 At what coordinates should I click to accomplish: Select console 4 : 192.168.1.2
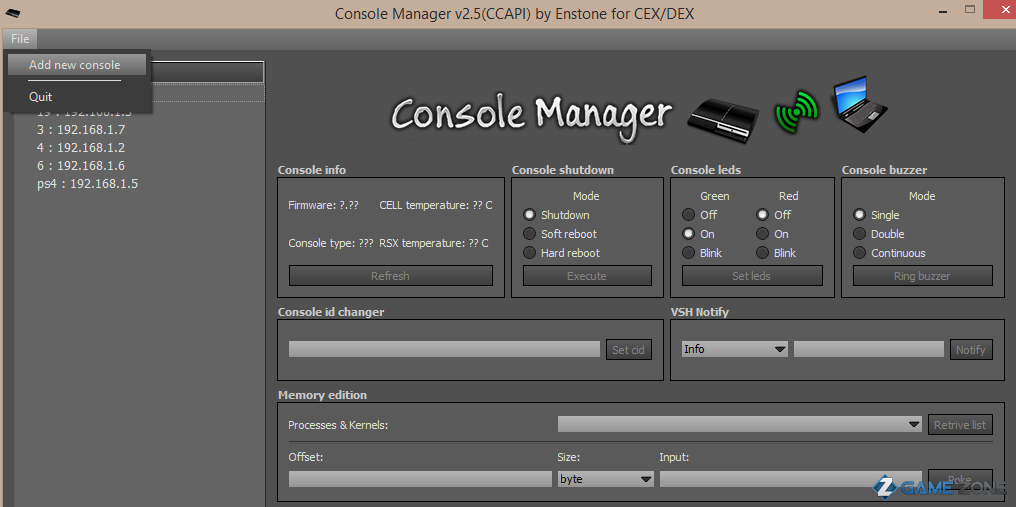pyautogui.click(x=81, y=147)
